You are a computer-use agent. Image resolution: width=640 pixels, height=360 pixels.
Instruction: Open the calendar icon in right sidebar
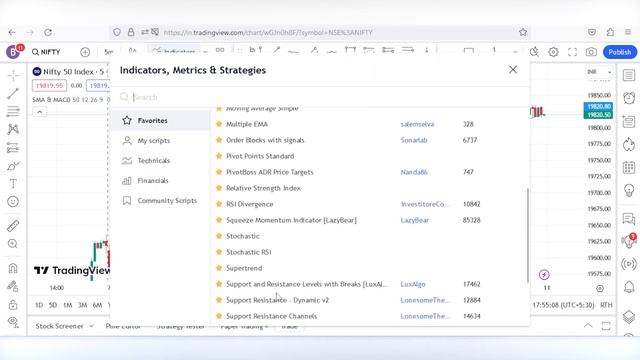[629, 167]
